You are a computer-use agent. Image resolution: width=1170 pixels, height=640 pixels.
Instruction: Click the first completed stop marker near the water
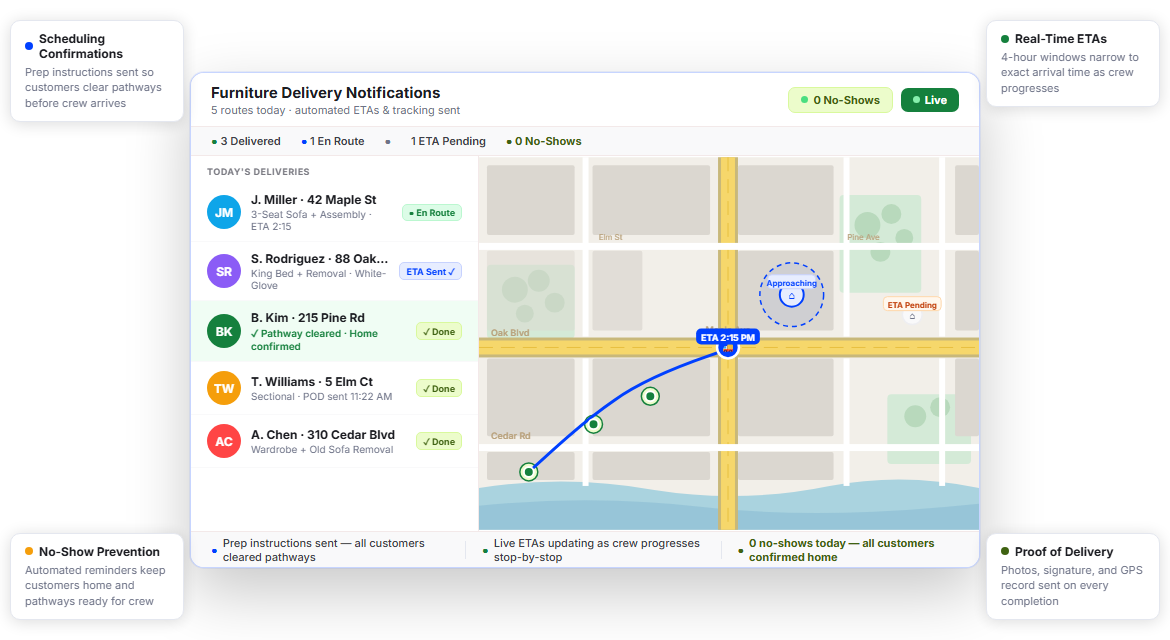529,471
